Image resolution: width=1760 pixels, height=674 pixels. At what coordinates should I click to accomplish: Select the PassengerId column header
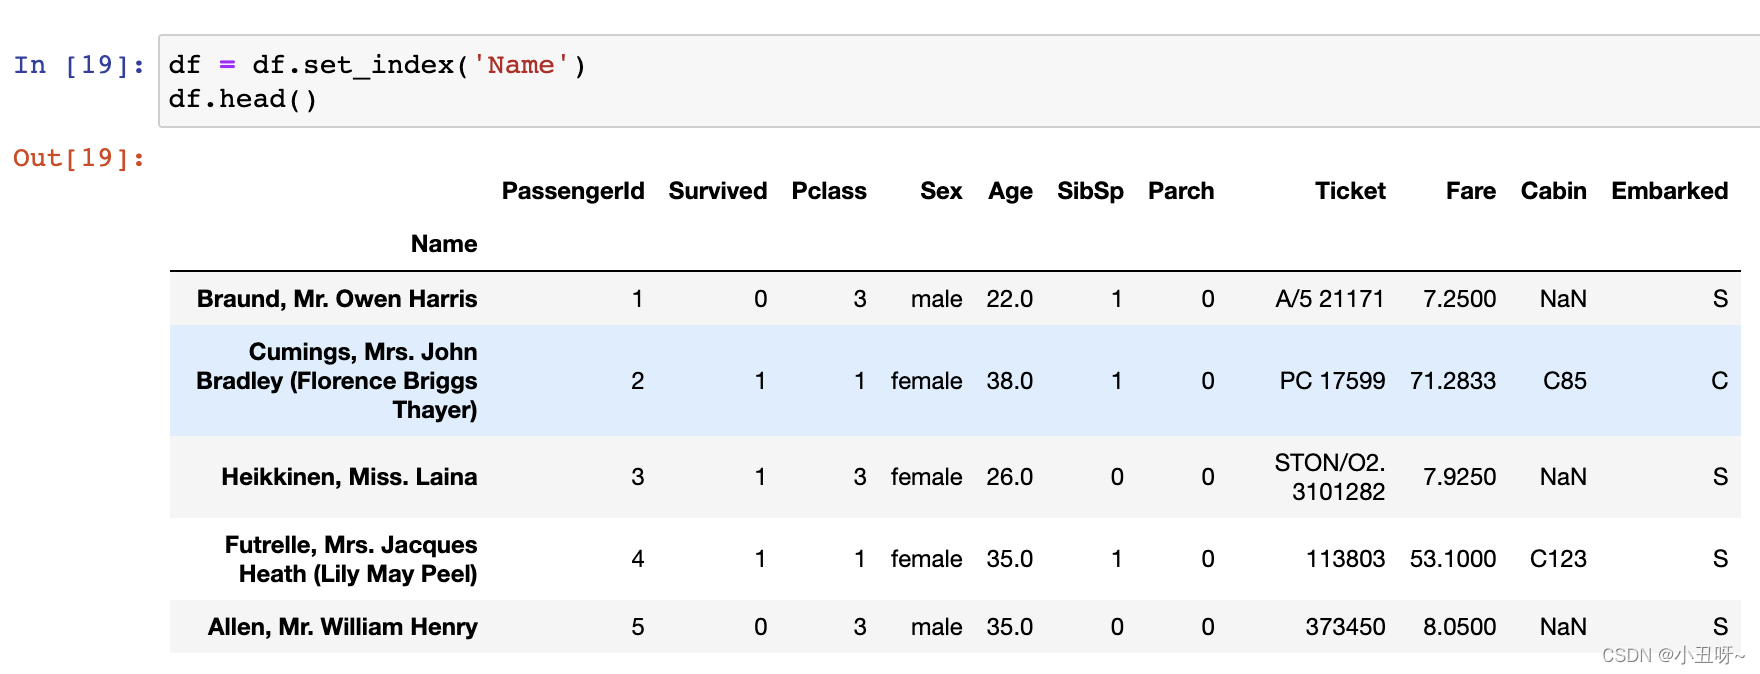pyautogui.click(x=573, y=191)
